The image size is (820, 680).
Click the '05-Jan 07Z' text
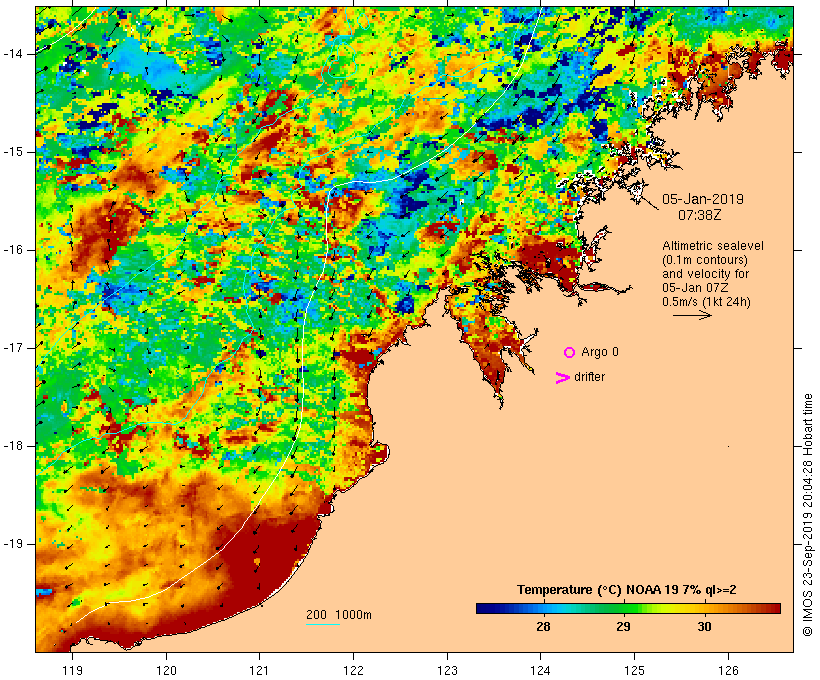point(695,288)
